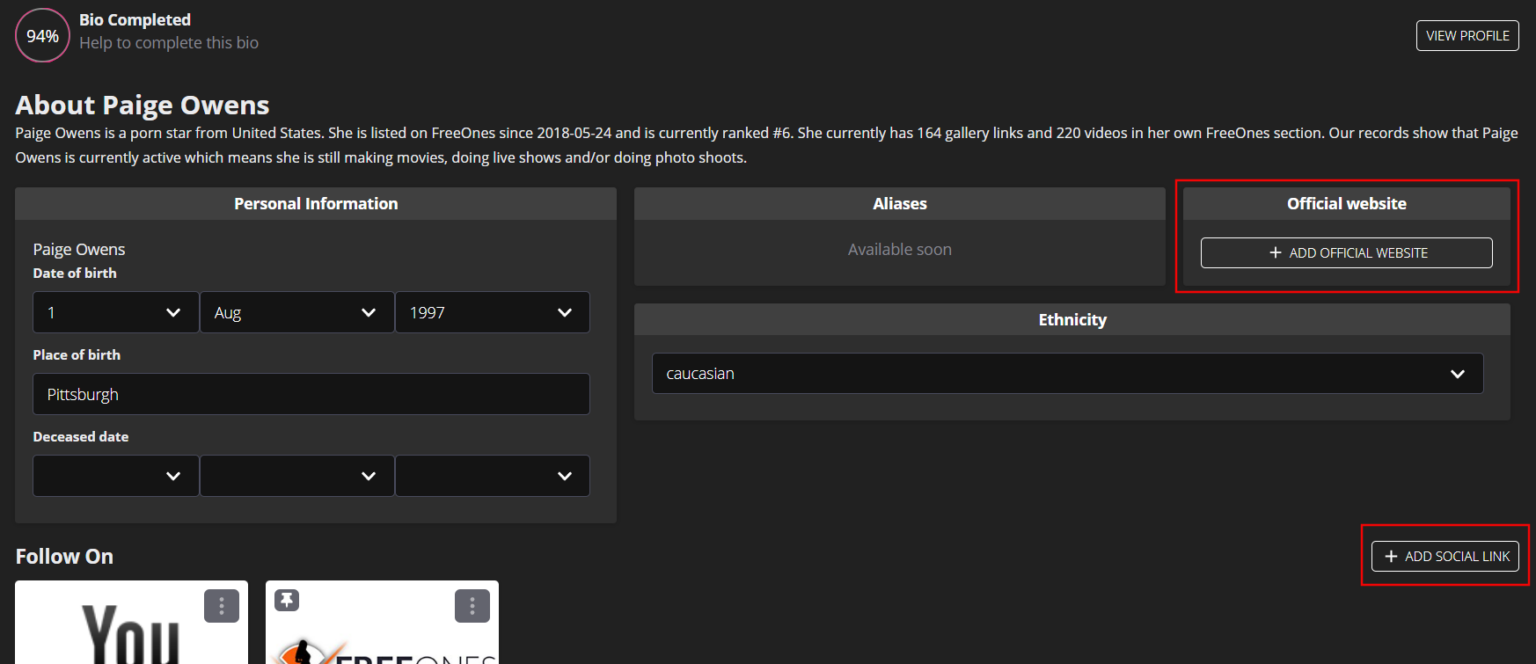Open the three-dot menu on YouTube card
The image size is (1536, 664).
[221, 605]
